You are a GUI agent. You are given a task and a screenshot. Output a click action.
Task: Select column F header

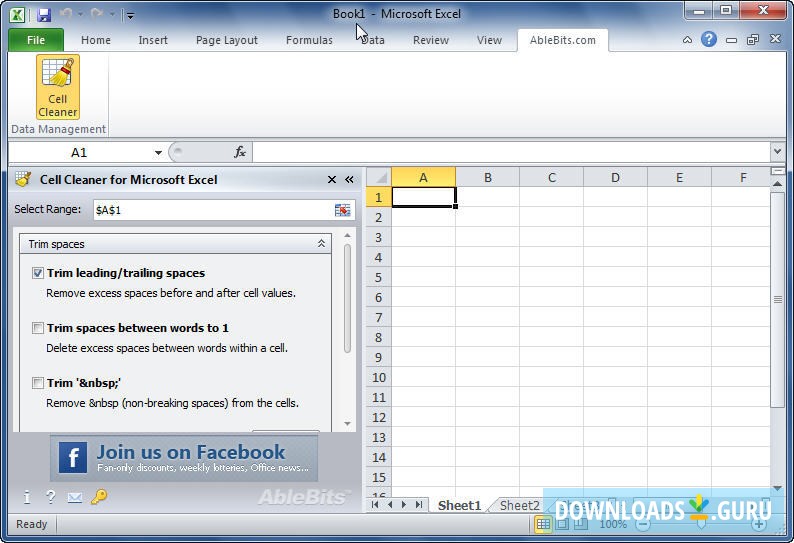tap(743, 177)
